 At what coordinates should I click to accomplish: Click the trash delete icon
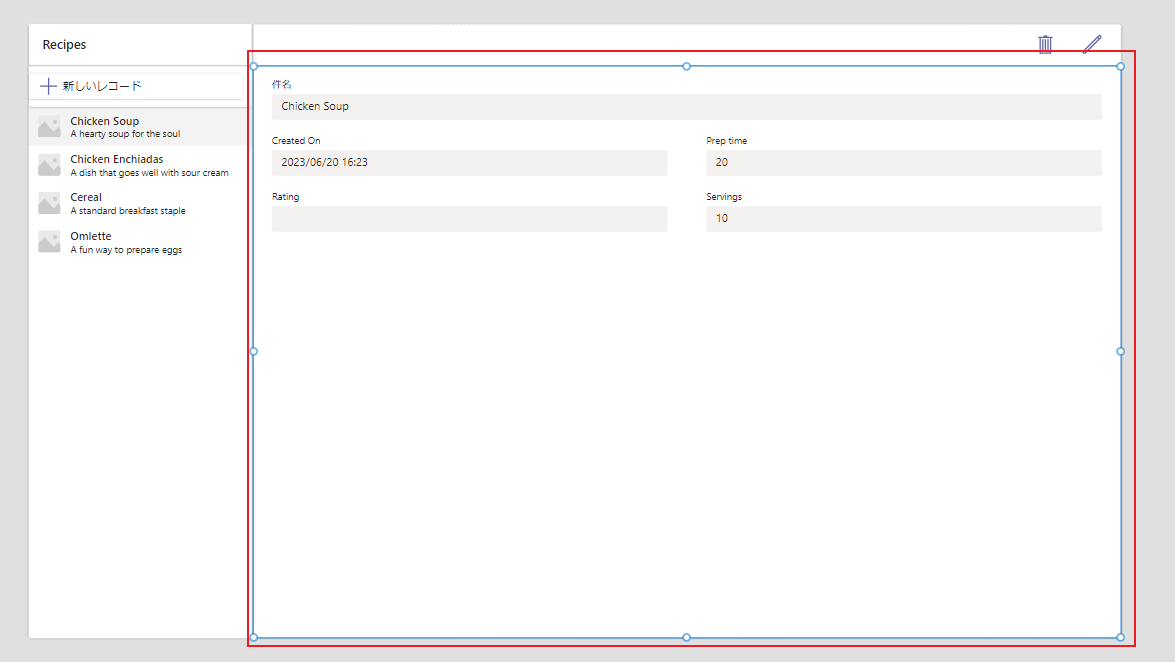(1045, 44)
